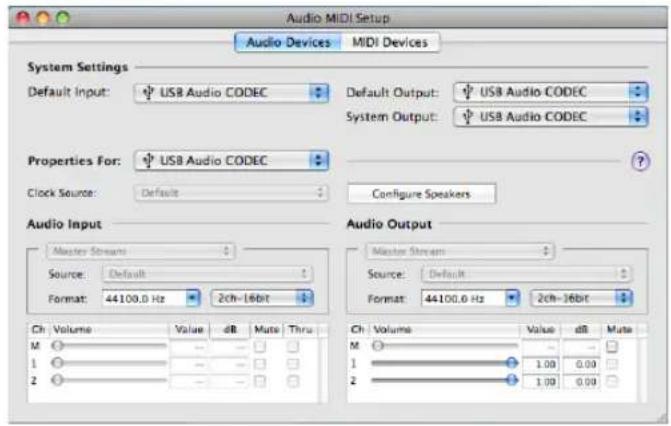Switch to the MIDI Devices tab
This screenshot has height=426, width=671.
tap(390, 42)
